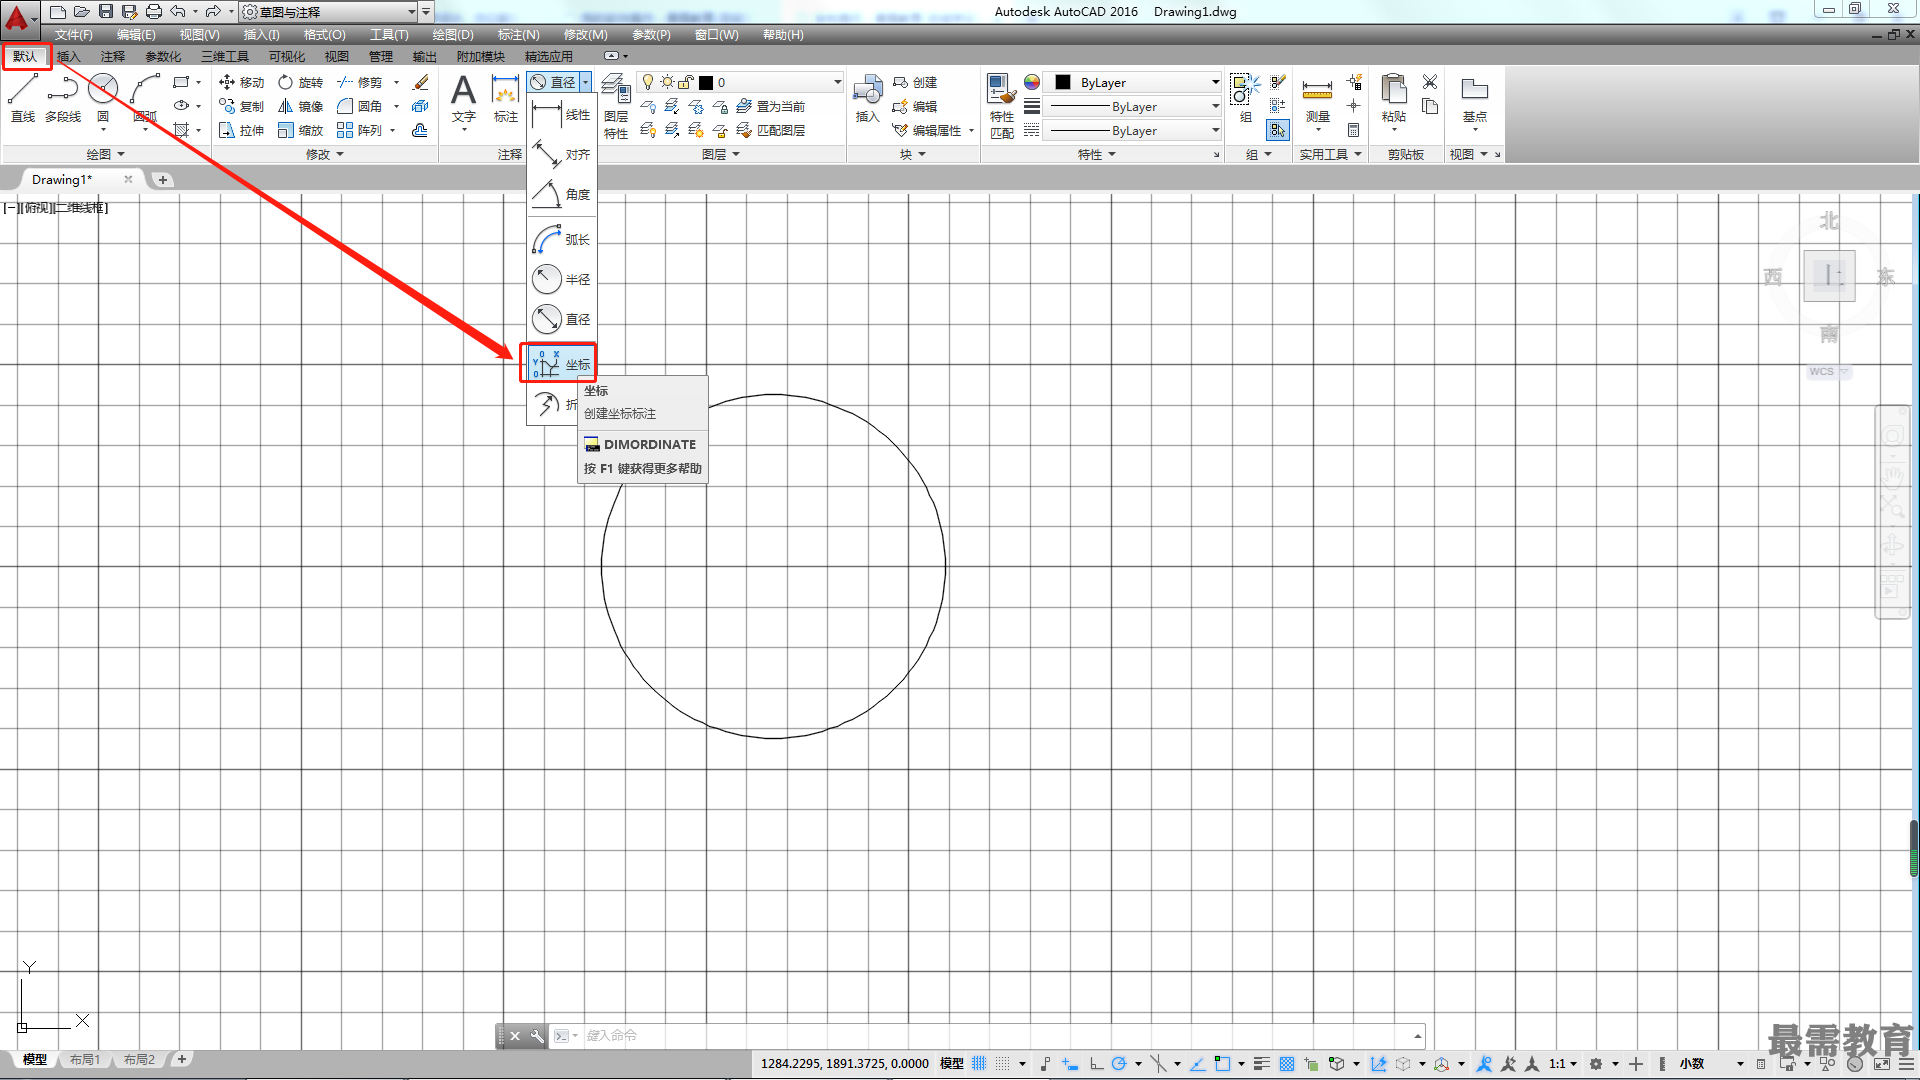
Task: Select the 圆 circle tool
Action: pos(103,99)
